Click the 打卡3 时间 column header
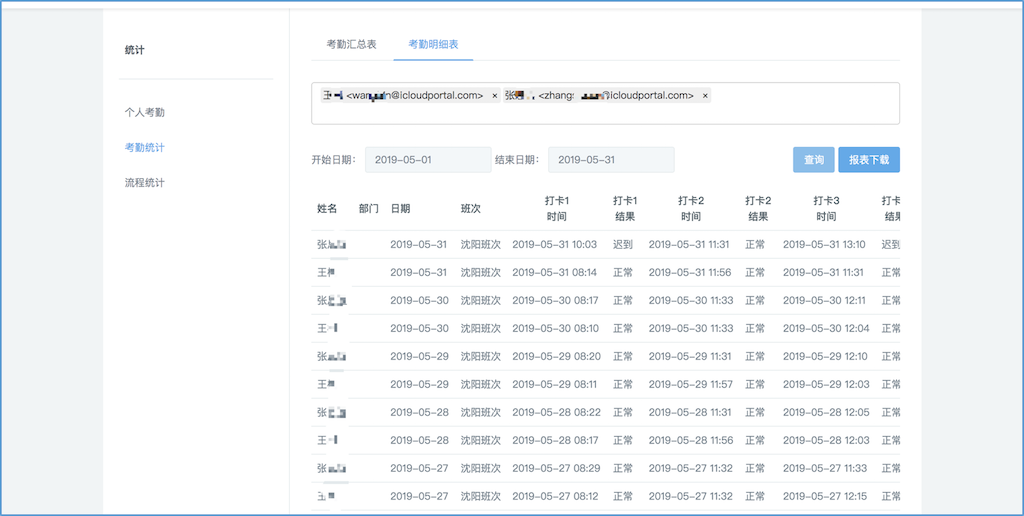Image resolution: width=1024 pixels, height=516 pixels. pyautogui.click(x=826, y=209)
